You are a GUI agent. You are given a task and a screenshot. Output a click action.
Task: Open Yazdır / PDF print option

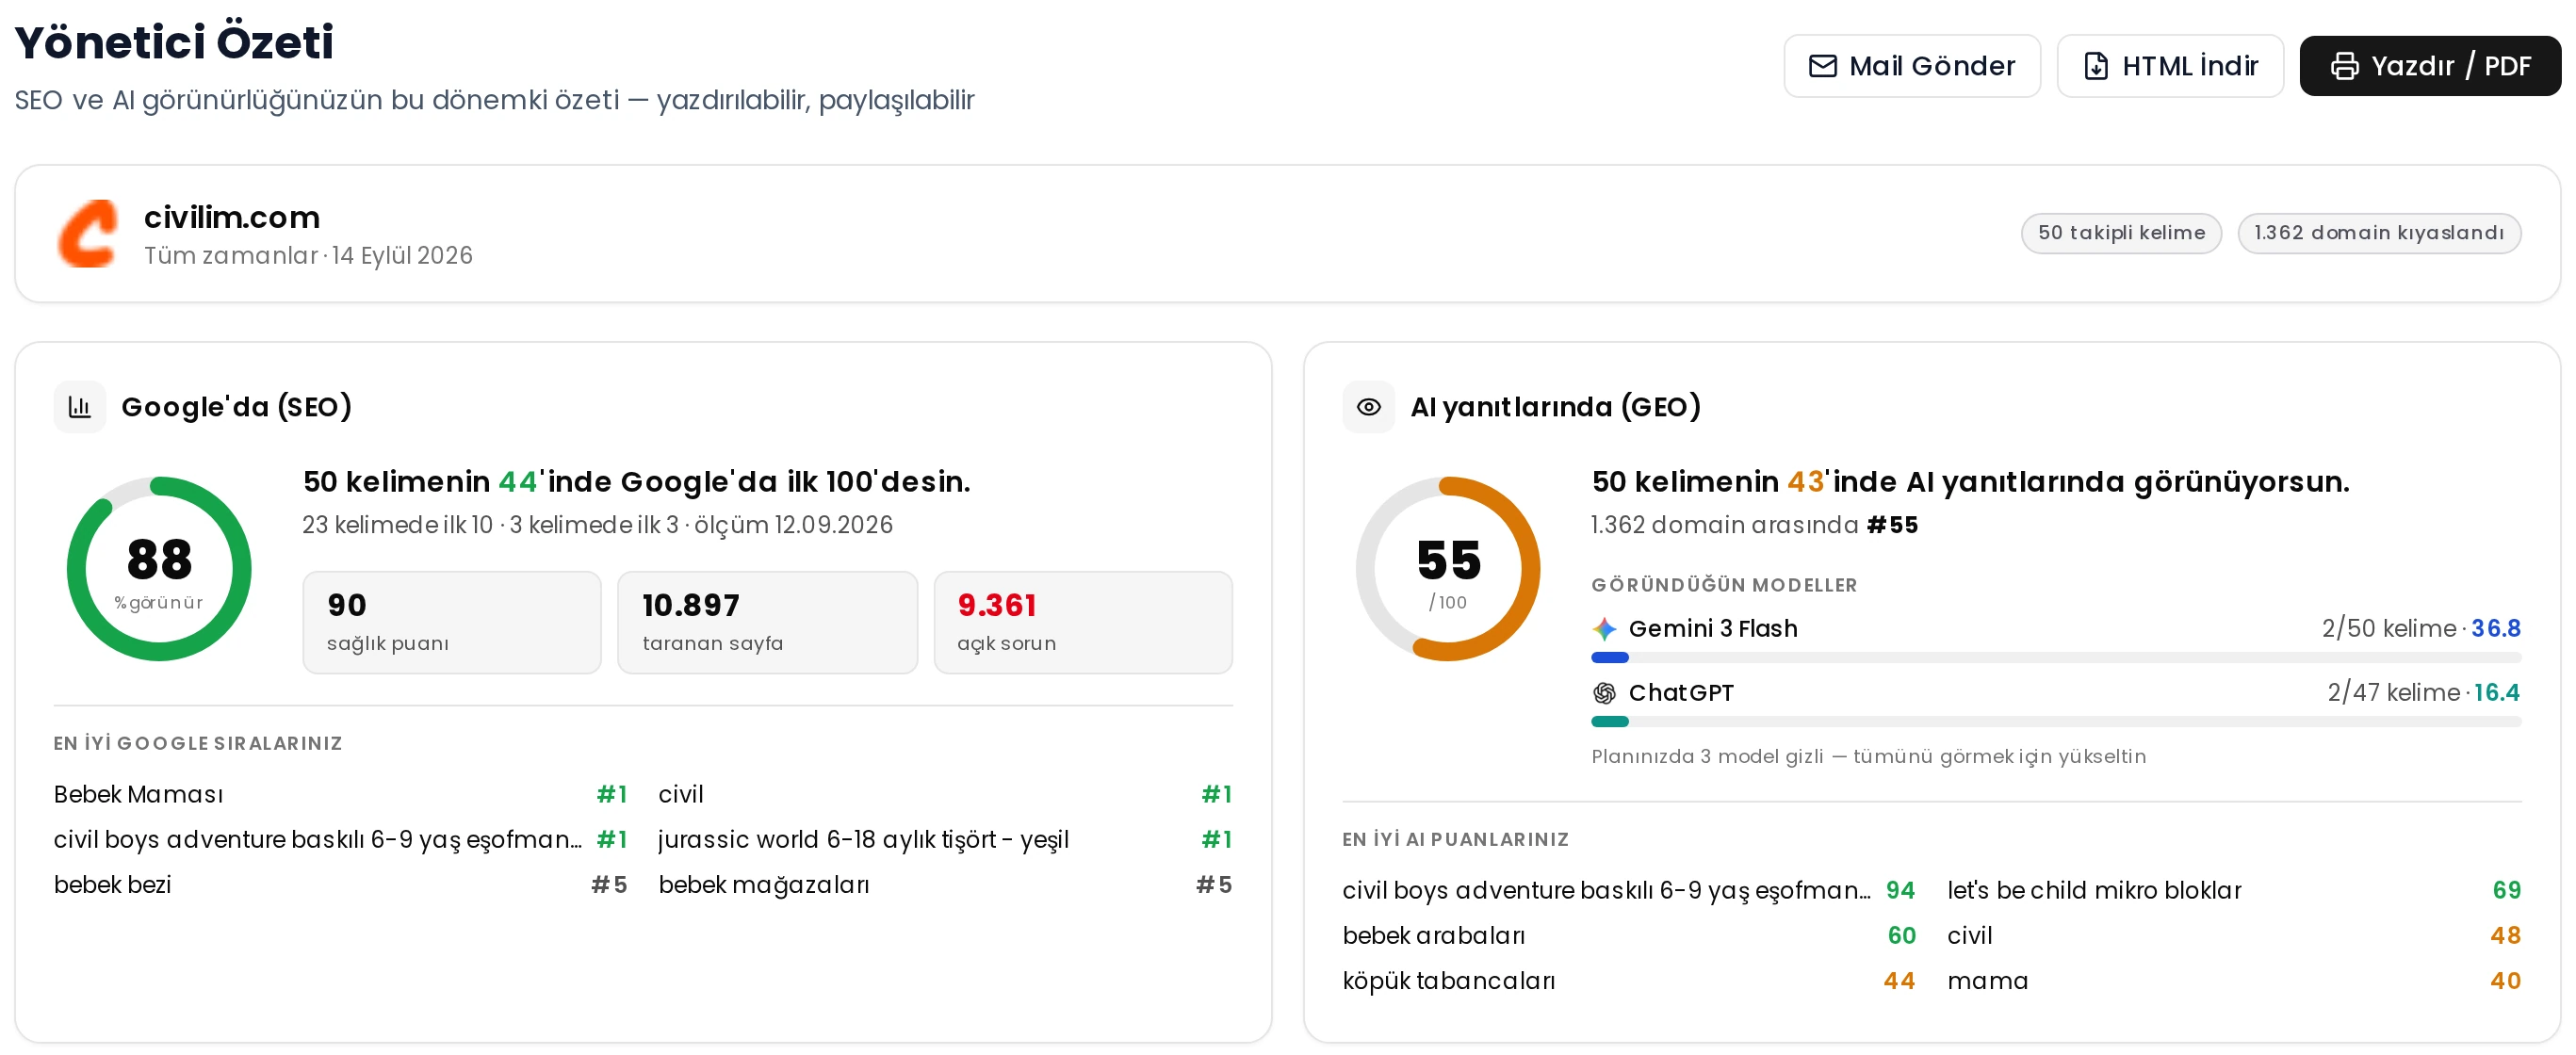(x=2429, y=66)
